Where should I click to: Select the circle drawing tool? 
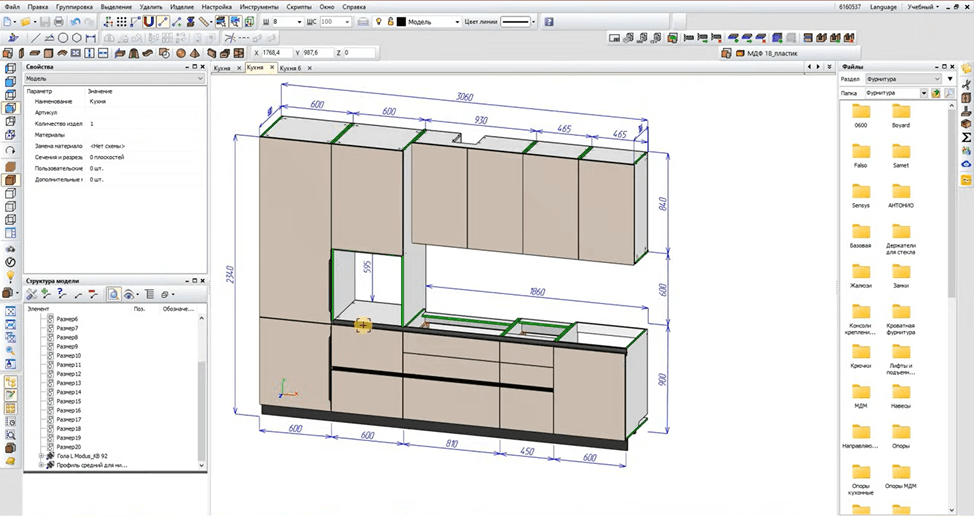point(63,38)
